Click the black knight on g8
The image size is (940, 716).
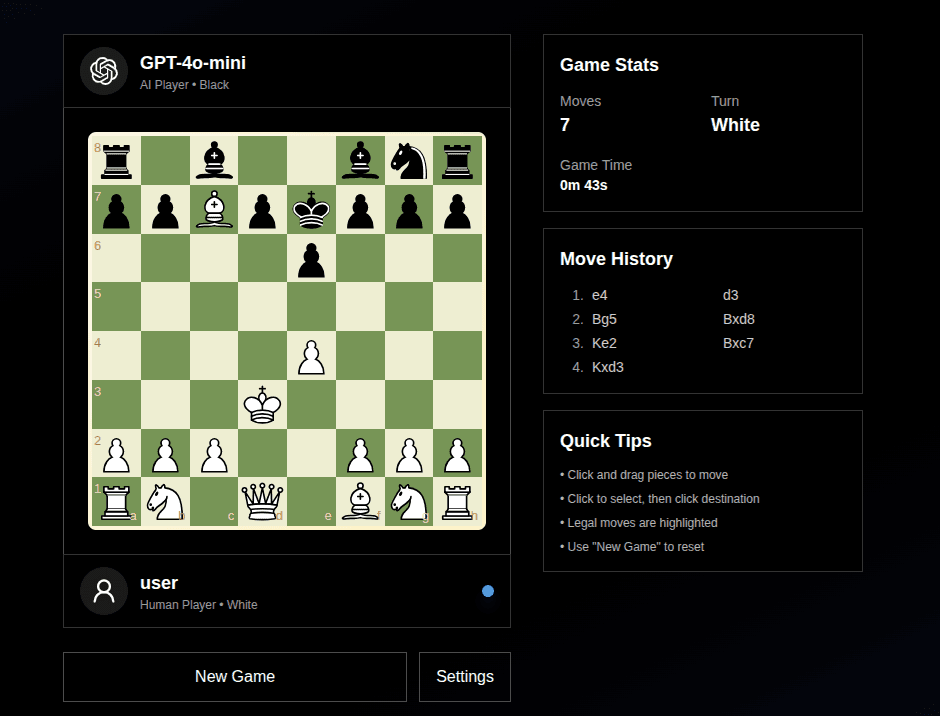(409, 160)
